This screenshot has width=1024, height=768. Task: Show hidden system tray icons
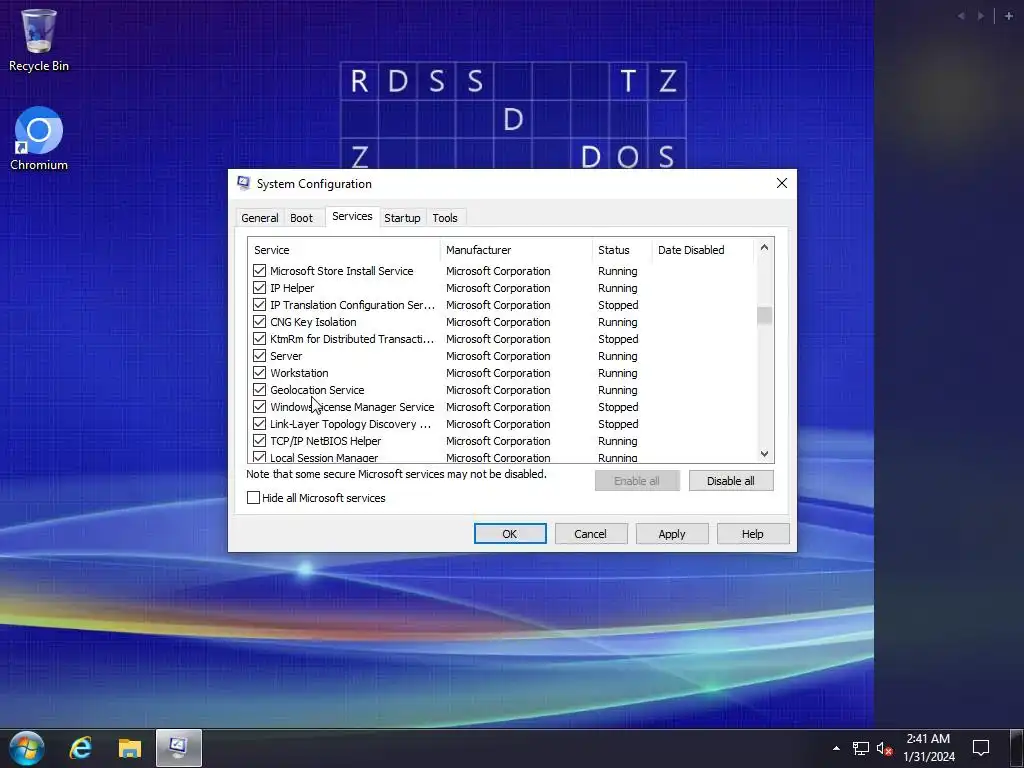pos(836,748)
